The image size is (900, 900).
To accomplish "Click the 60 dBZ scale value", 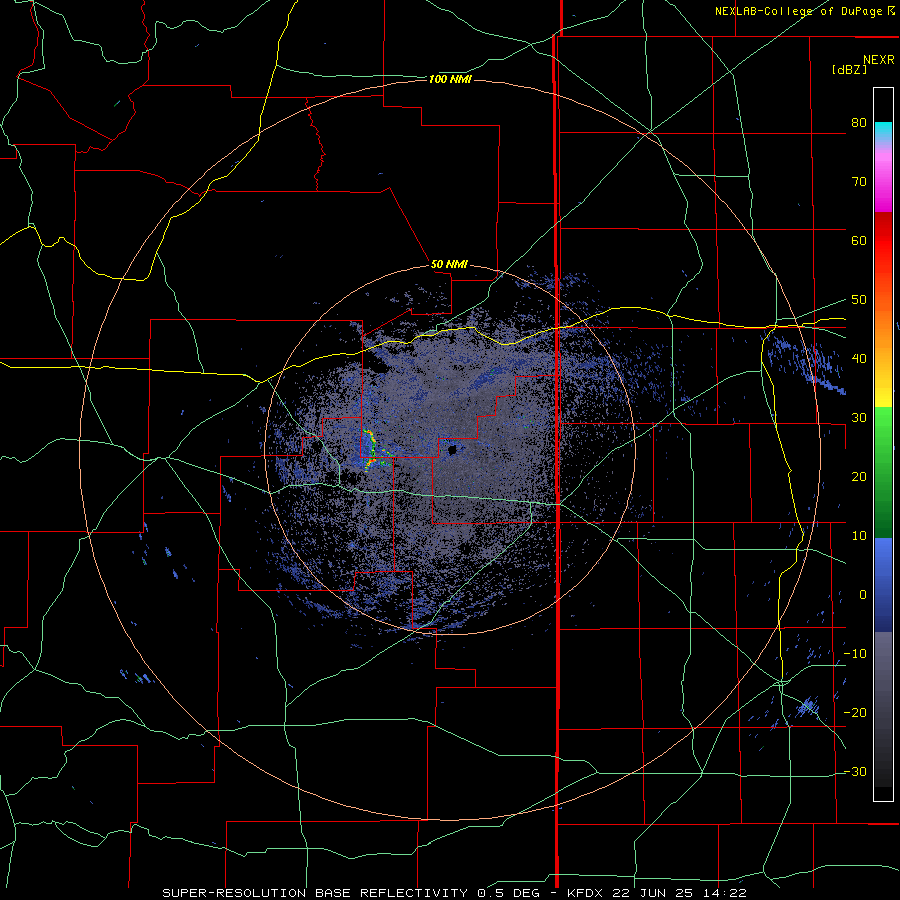I will click(859, 240).
